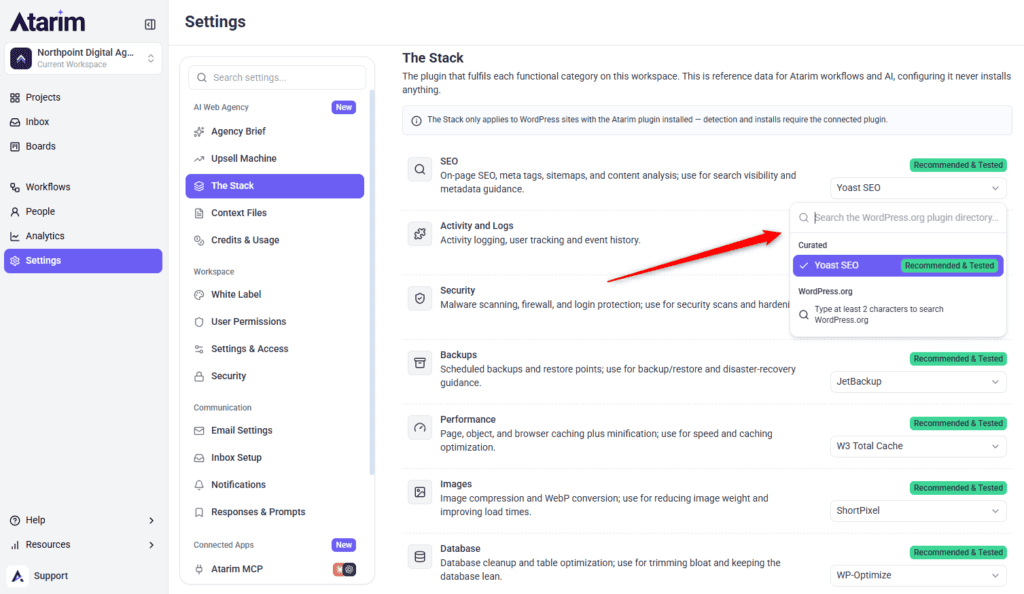Click the Search settings field
This screenshot has height=594, width=1024.
pyautogui.click(x=277, y=77)
